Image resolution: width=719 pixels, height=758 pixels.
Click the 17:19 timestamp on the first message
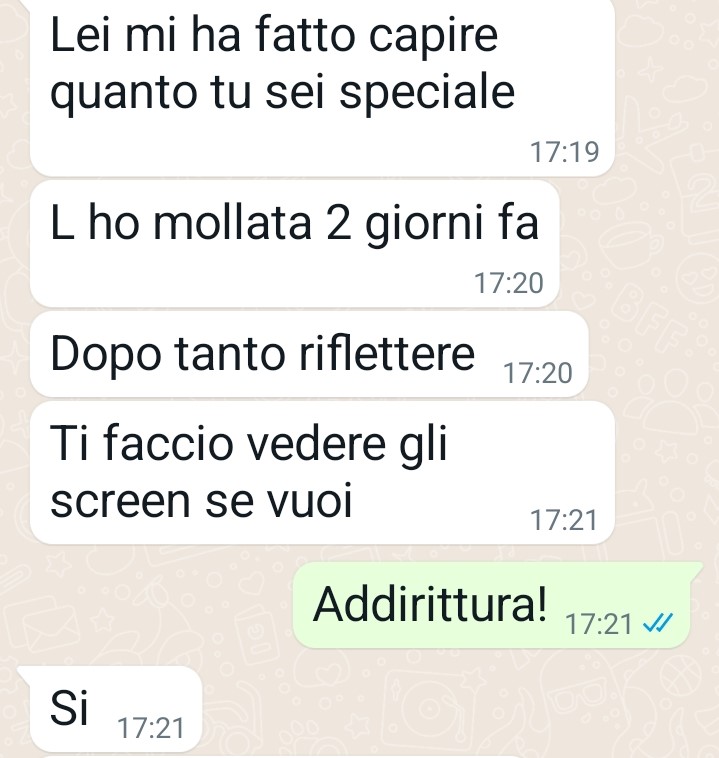click(564, 152)
